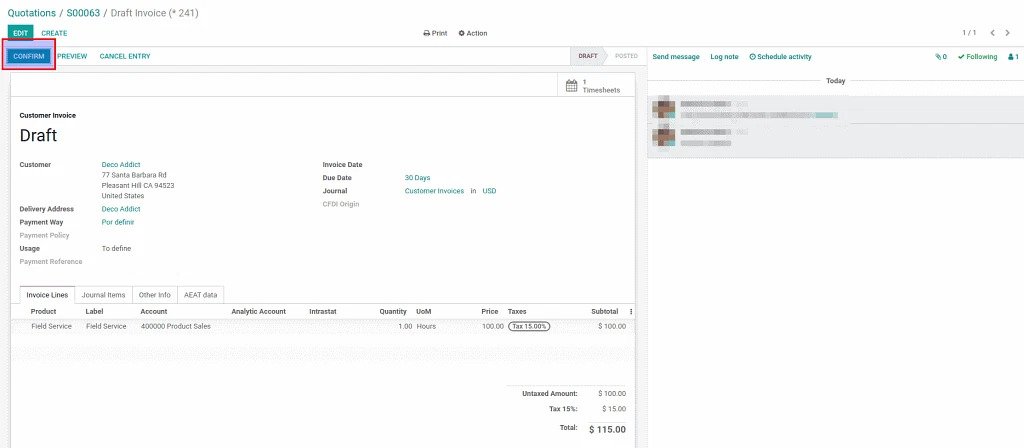This screenshot has width=1024, height=448.
Task: Open Por definir payment way link
Action: tap(118, 222)
